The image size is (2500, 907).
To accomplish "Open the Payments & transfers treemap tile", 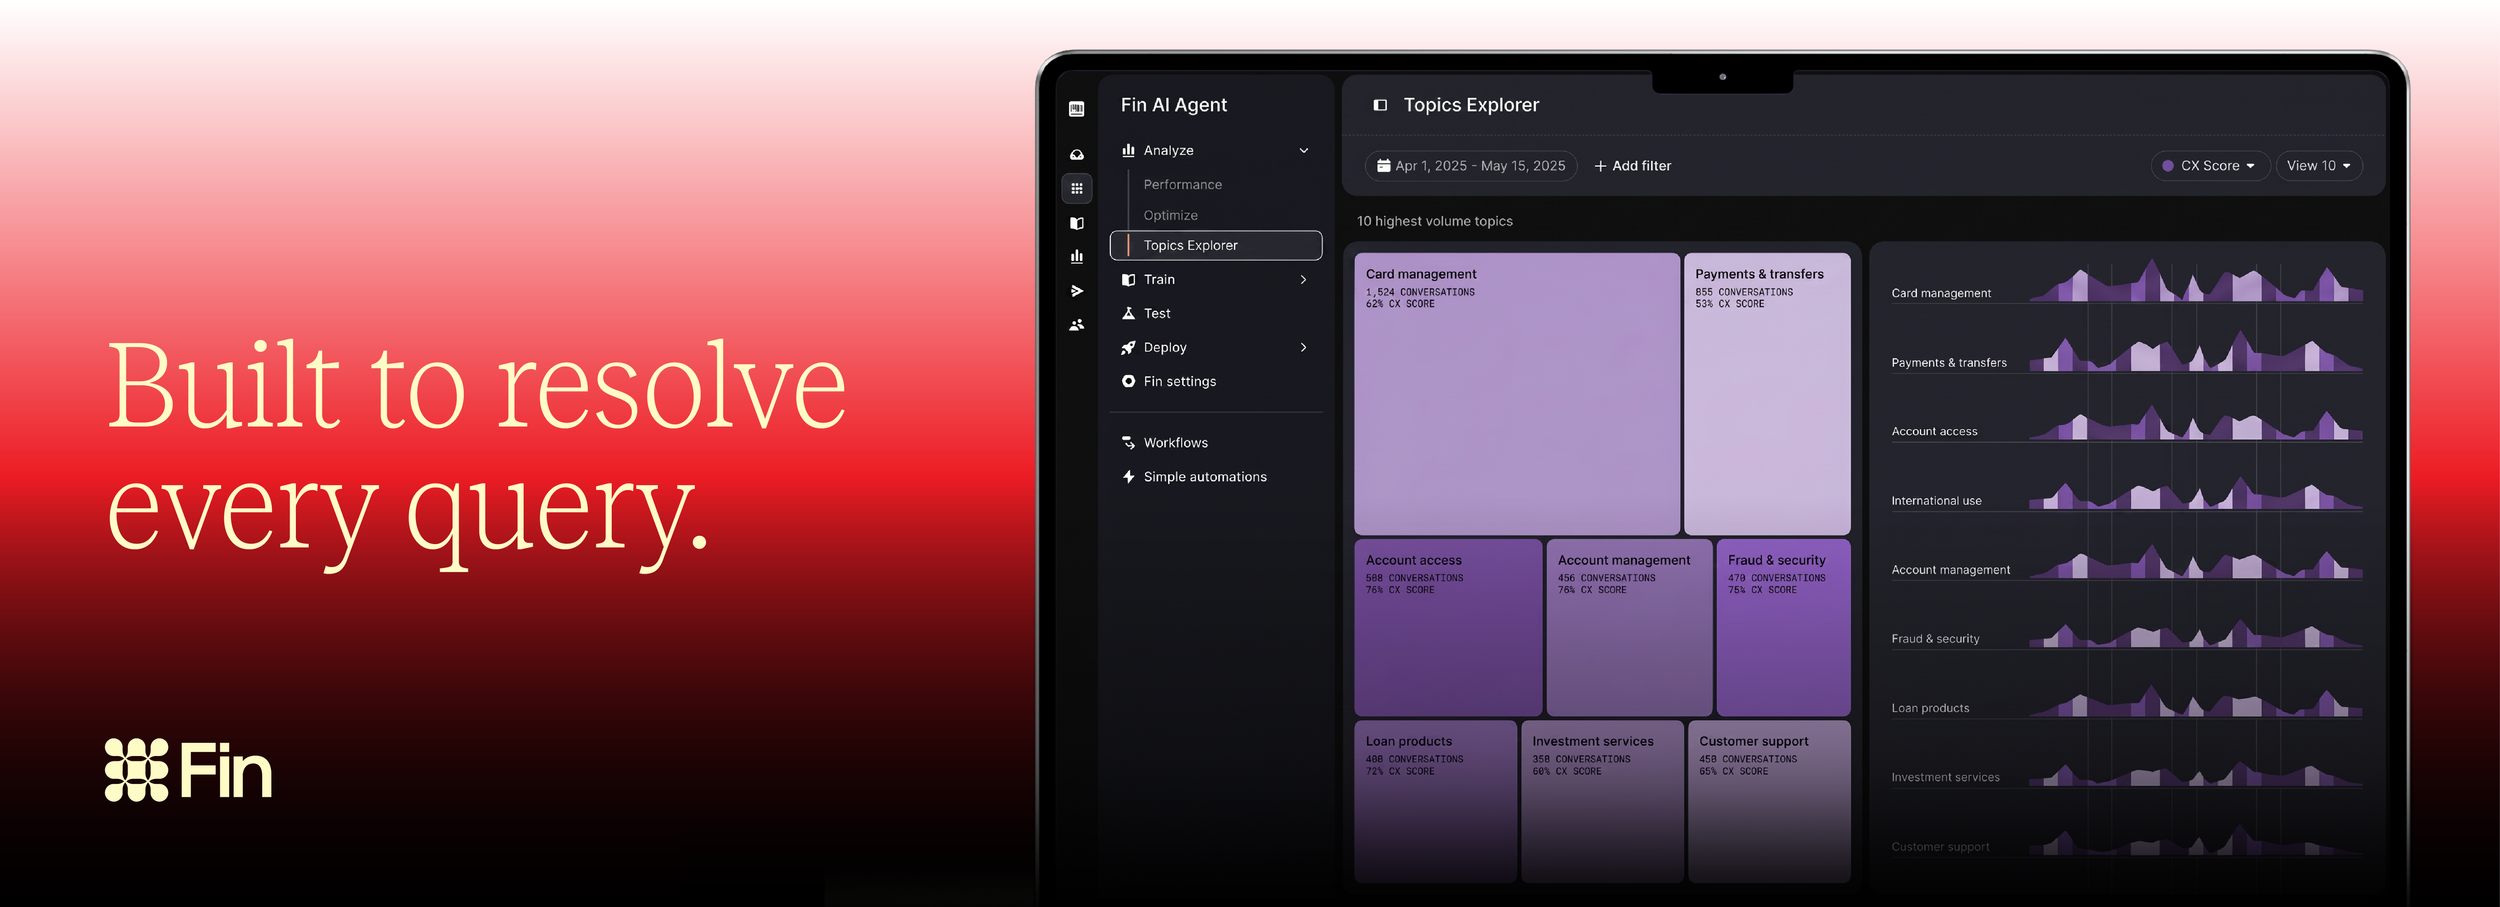I will tap(1767, 394).
